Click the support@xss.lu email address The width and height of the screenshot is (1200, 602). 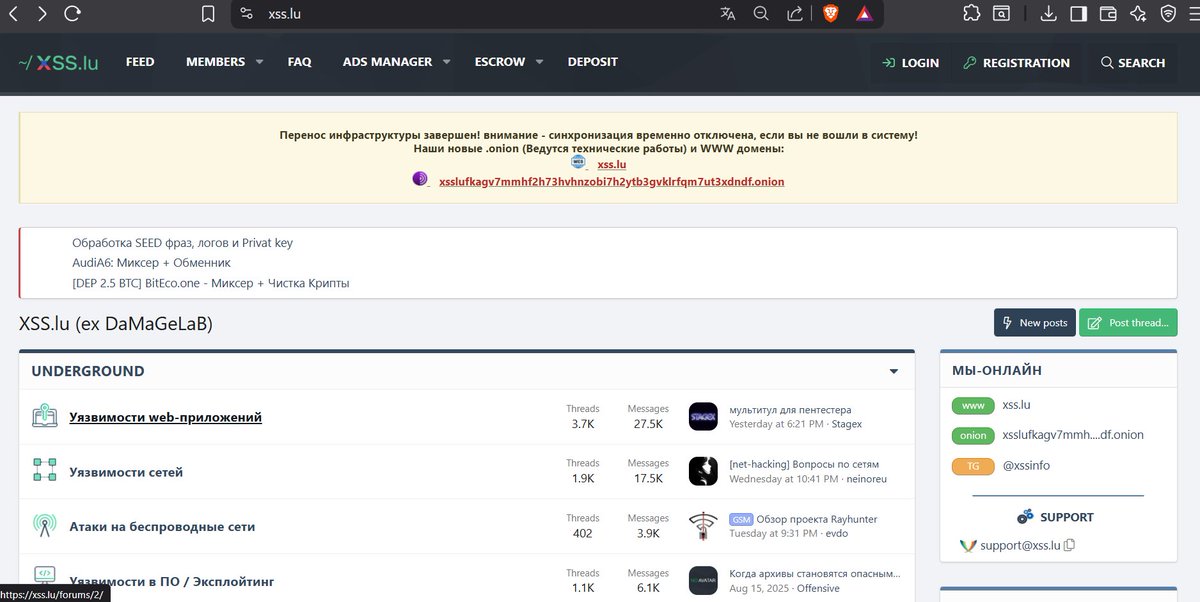pos(1020,545)
